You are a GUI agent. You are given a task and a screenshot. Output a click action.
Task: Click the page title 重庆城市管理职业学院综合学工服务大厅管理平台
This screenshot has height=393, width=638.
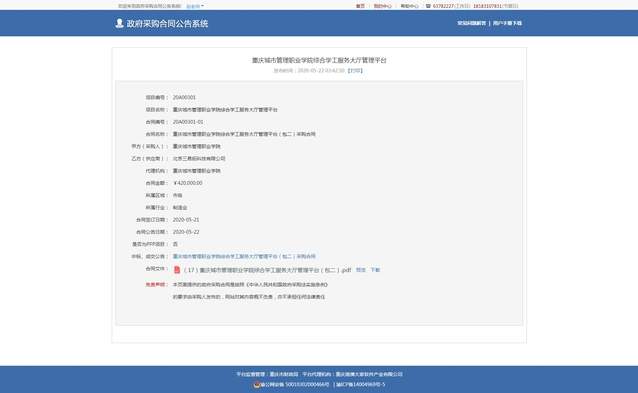[319, 60]
